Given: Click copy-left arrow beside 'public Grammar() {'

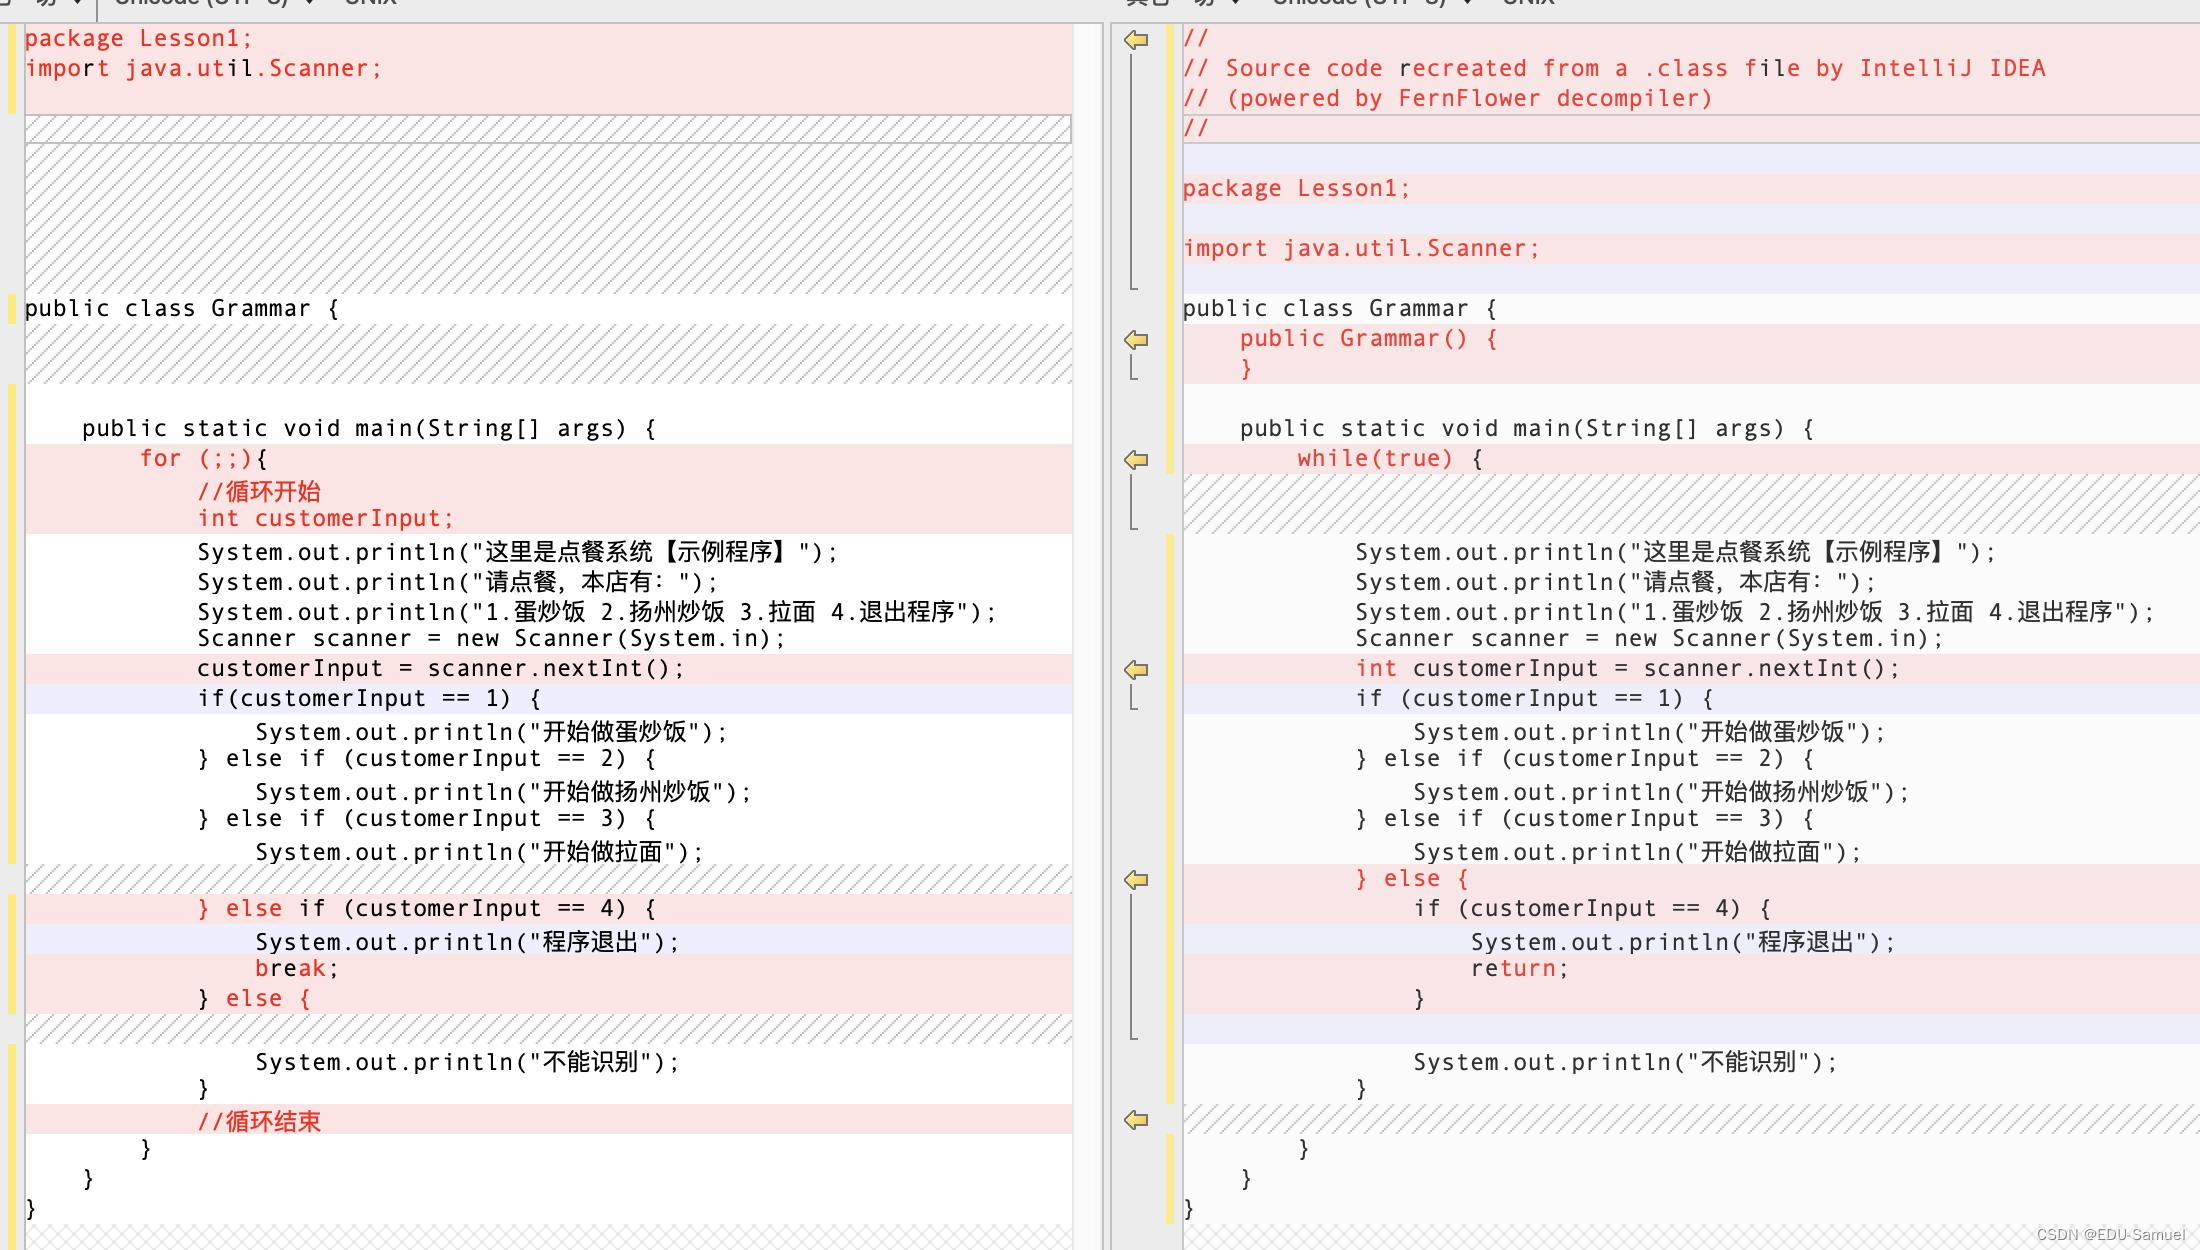Looking at the screenshot, I should click(x=1136, y=340).
